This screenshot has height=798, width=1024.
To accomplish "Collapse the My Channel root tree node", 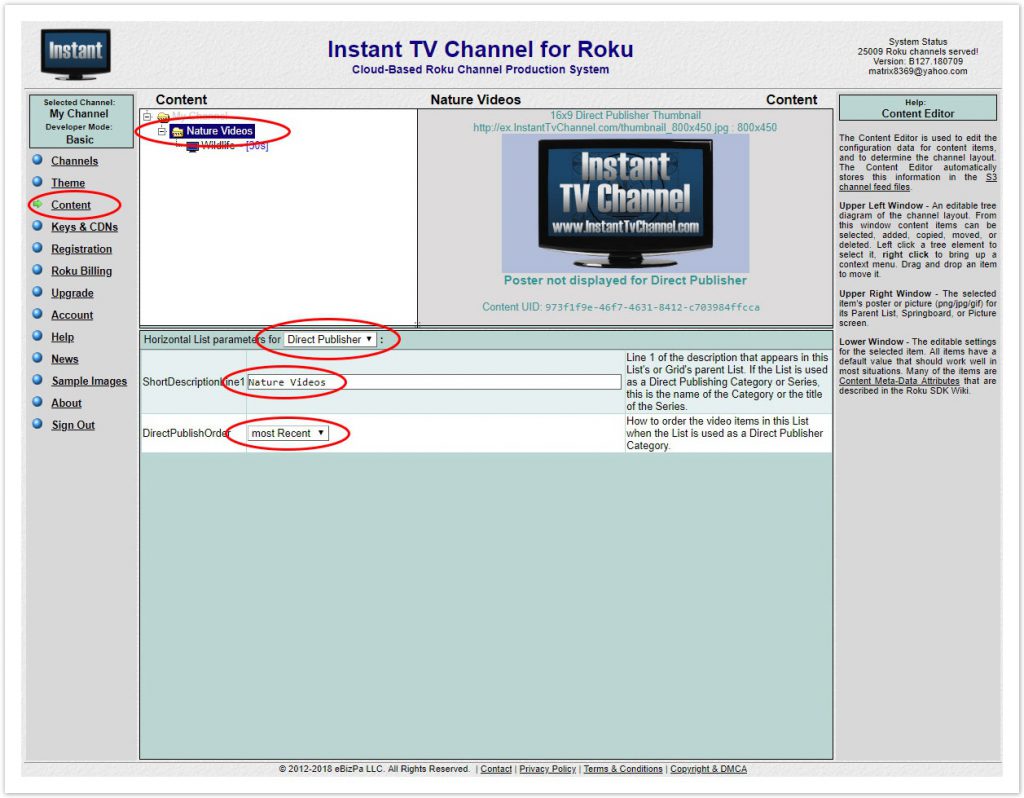I will [x=147, y=117].
